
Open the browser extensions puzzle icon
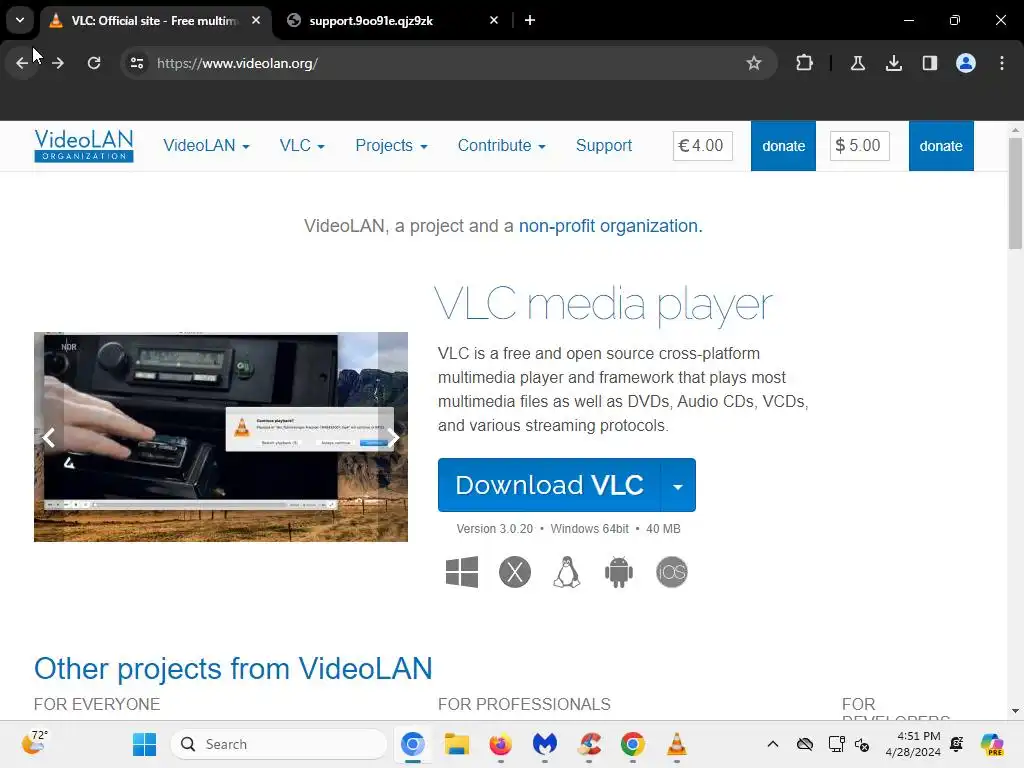805,63
